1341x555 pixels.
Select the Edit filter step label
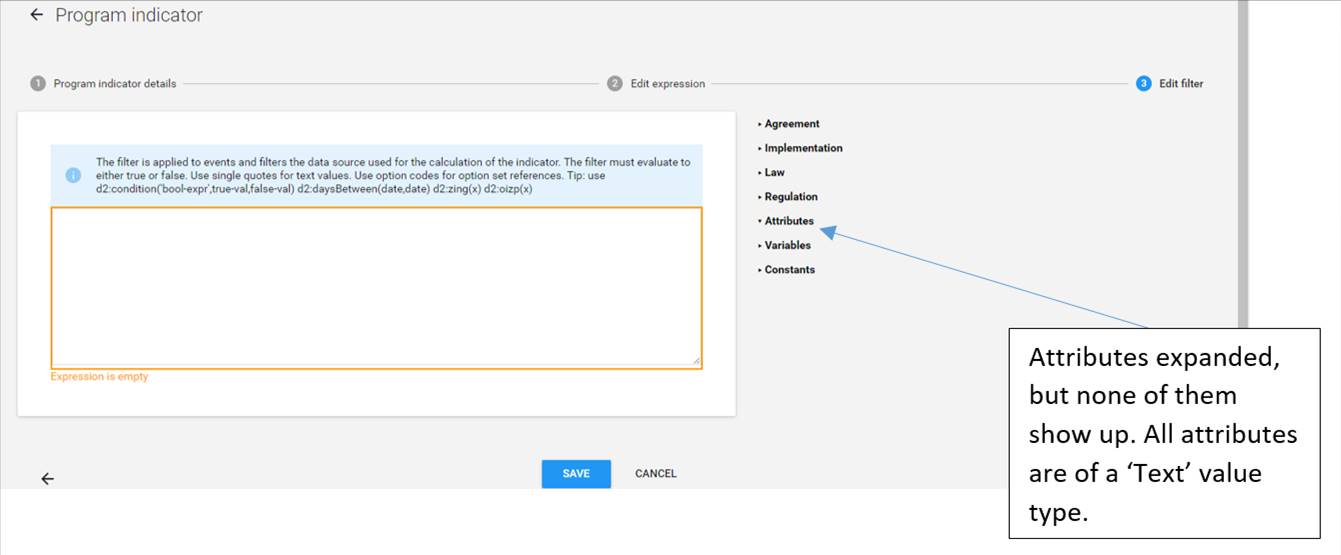click(x=1180, y=84)
